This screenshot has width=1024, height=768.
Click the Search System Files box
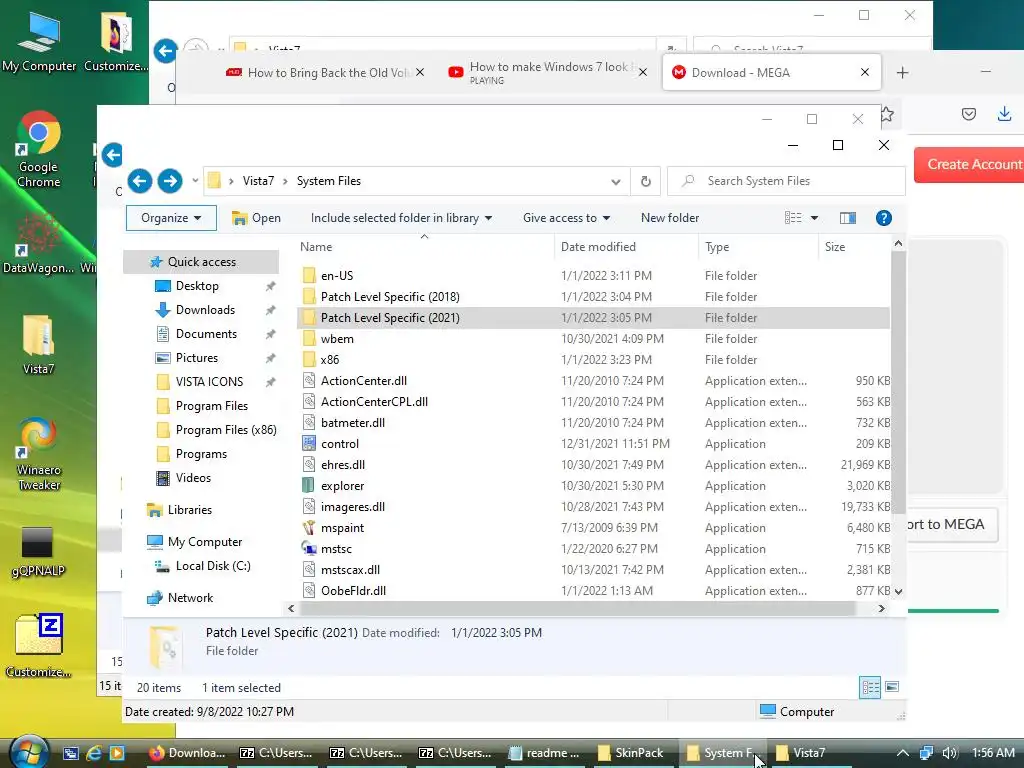pos(786,181)
